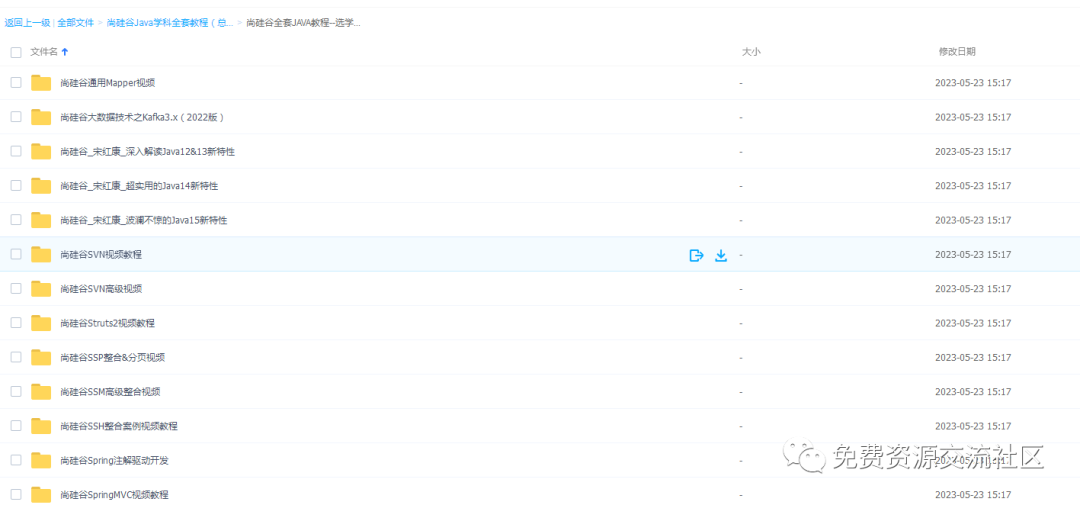Sort by the 文件名 column header
The width and height of the screenshot is (1080, 505).
(44, 52)
